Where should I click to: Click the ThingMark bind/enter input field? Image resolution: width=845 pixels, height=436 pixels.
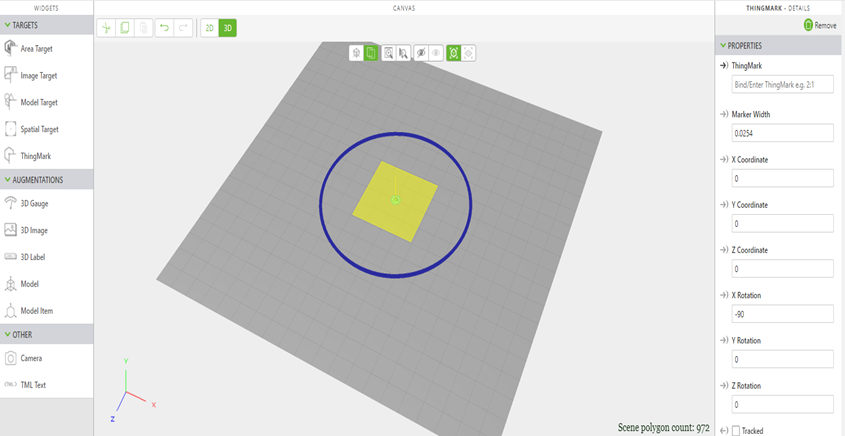tap(782, 85)
